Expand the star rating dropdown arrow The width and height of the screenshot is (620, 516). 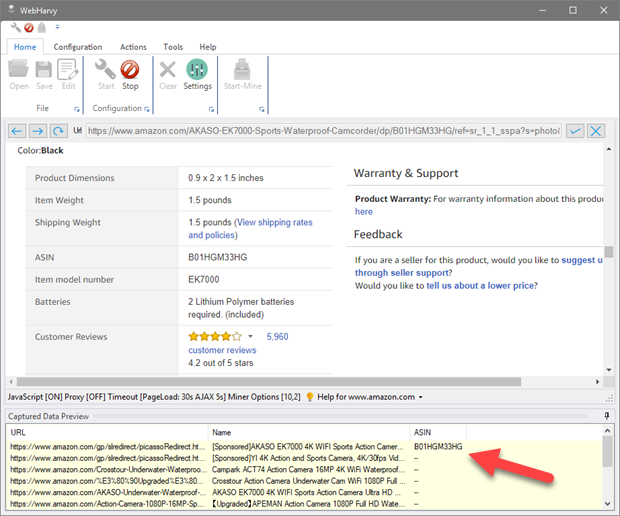(250, 337)
